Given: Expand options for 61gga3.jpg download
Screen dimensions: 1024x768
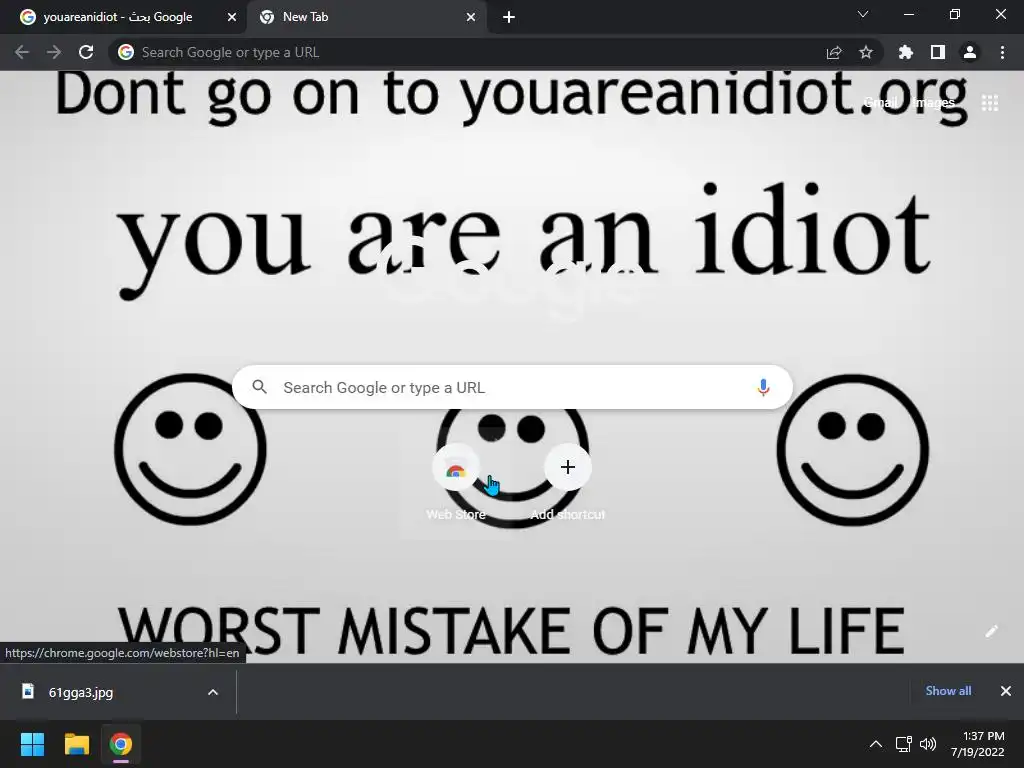Looking at the screenshot, I should (213, 692).
